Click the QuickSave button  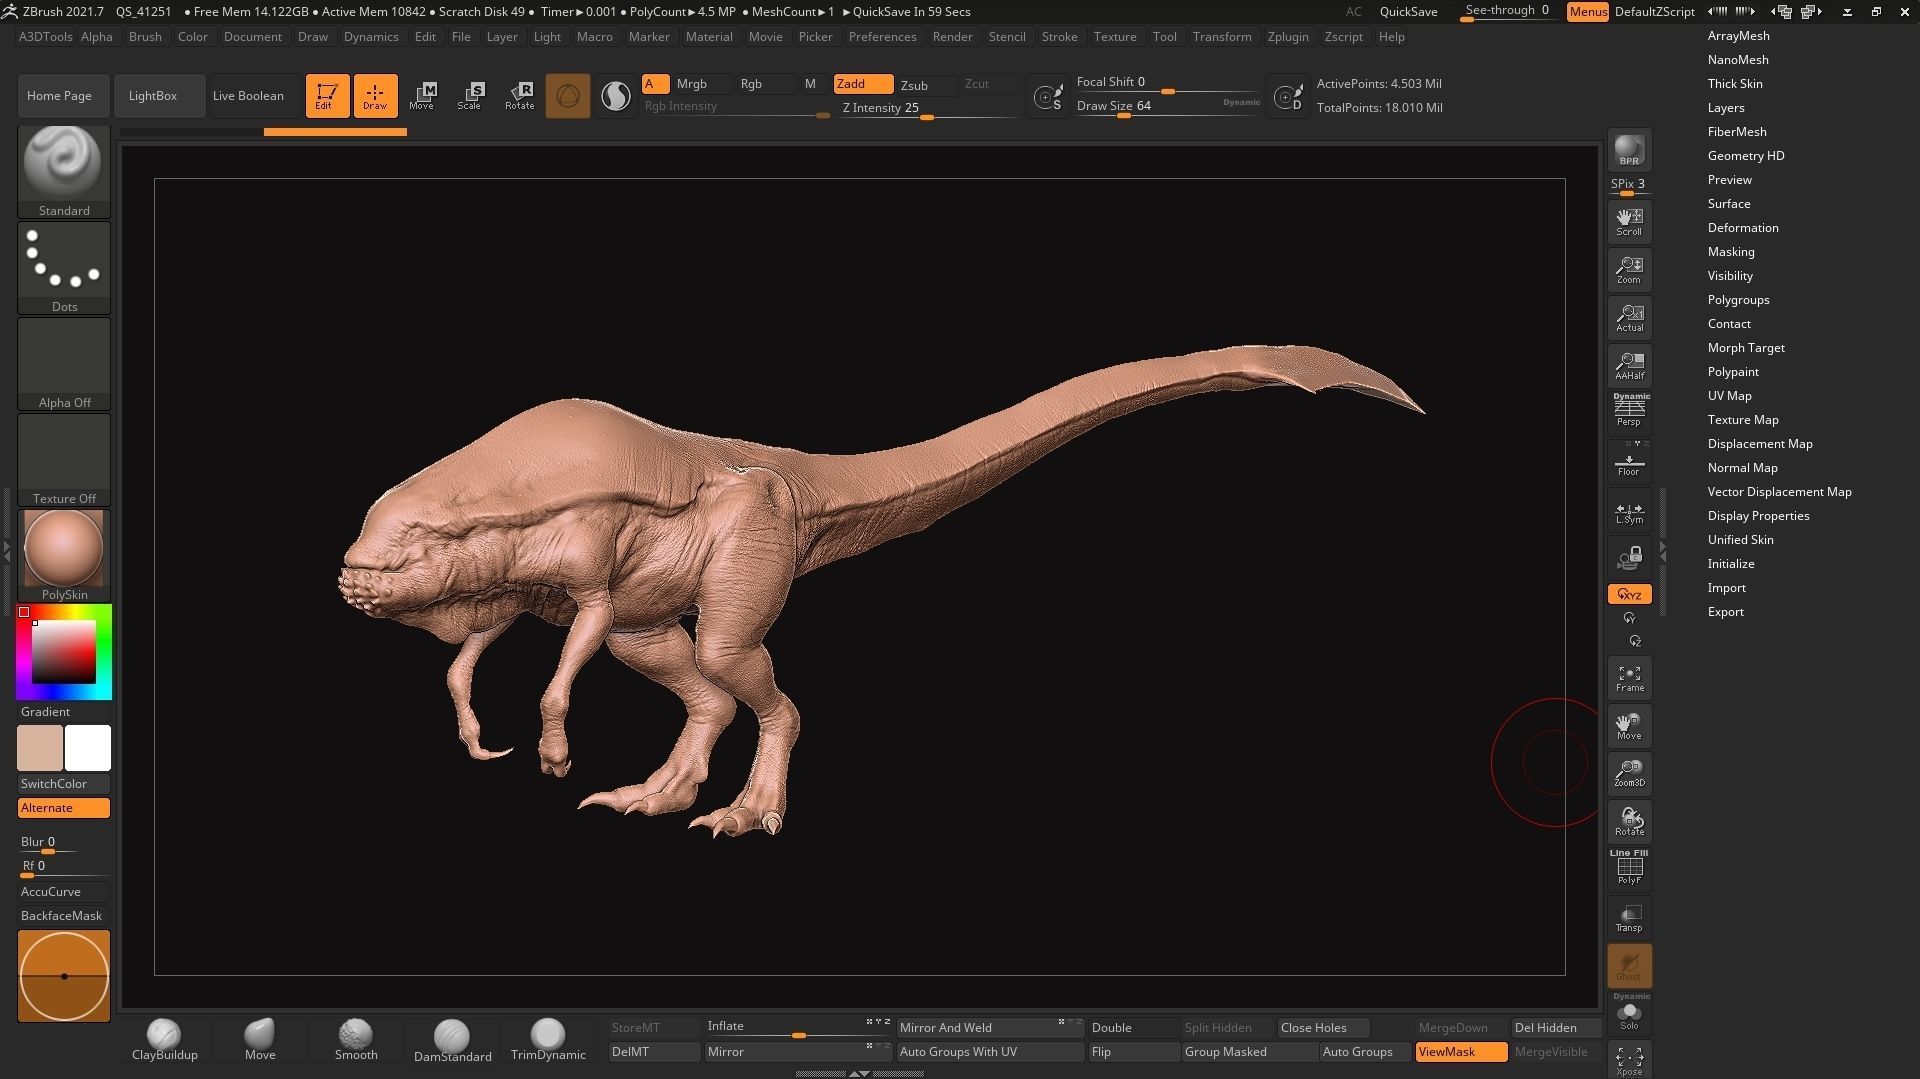(x=1408, y=12)
